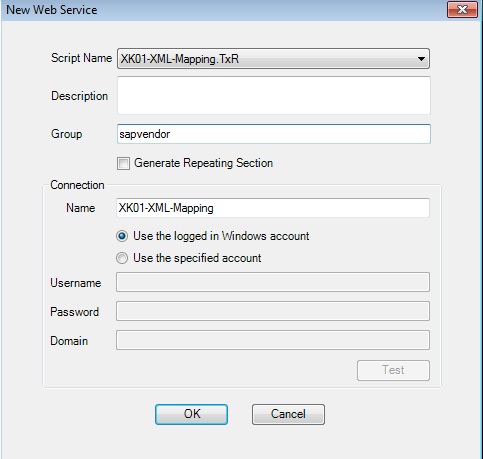Enable Generate Repeating Section checkbox
The width and height of the screenshot is (483, 459).
point(123,163)
